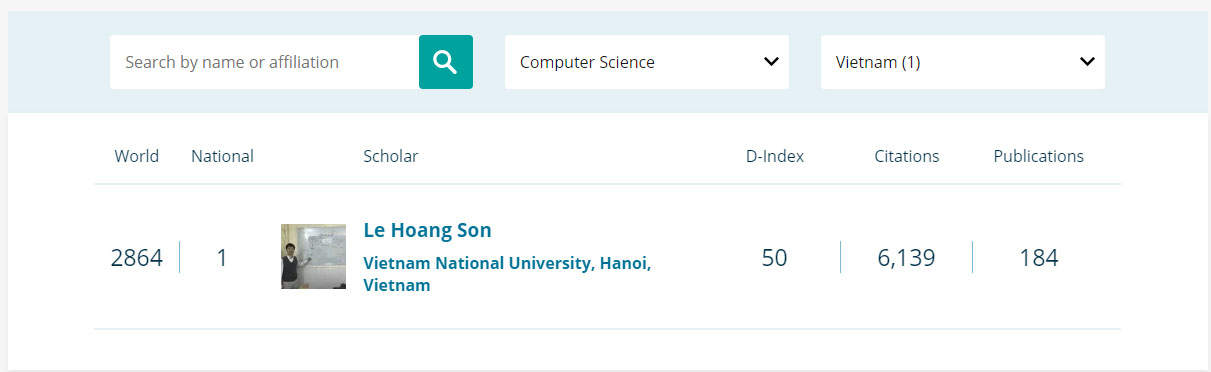Click the Scholar column header
The image size is (1211, 372).
coord(391,156)
